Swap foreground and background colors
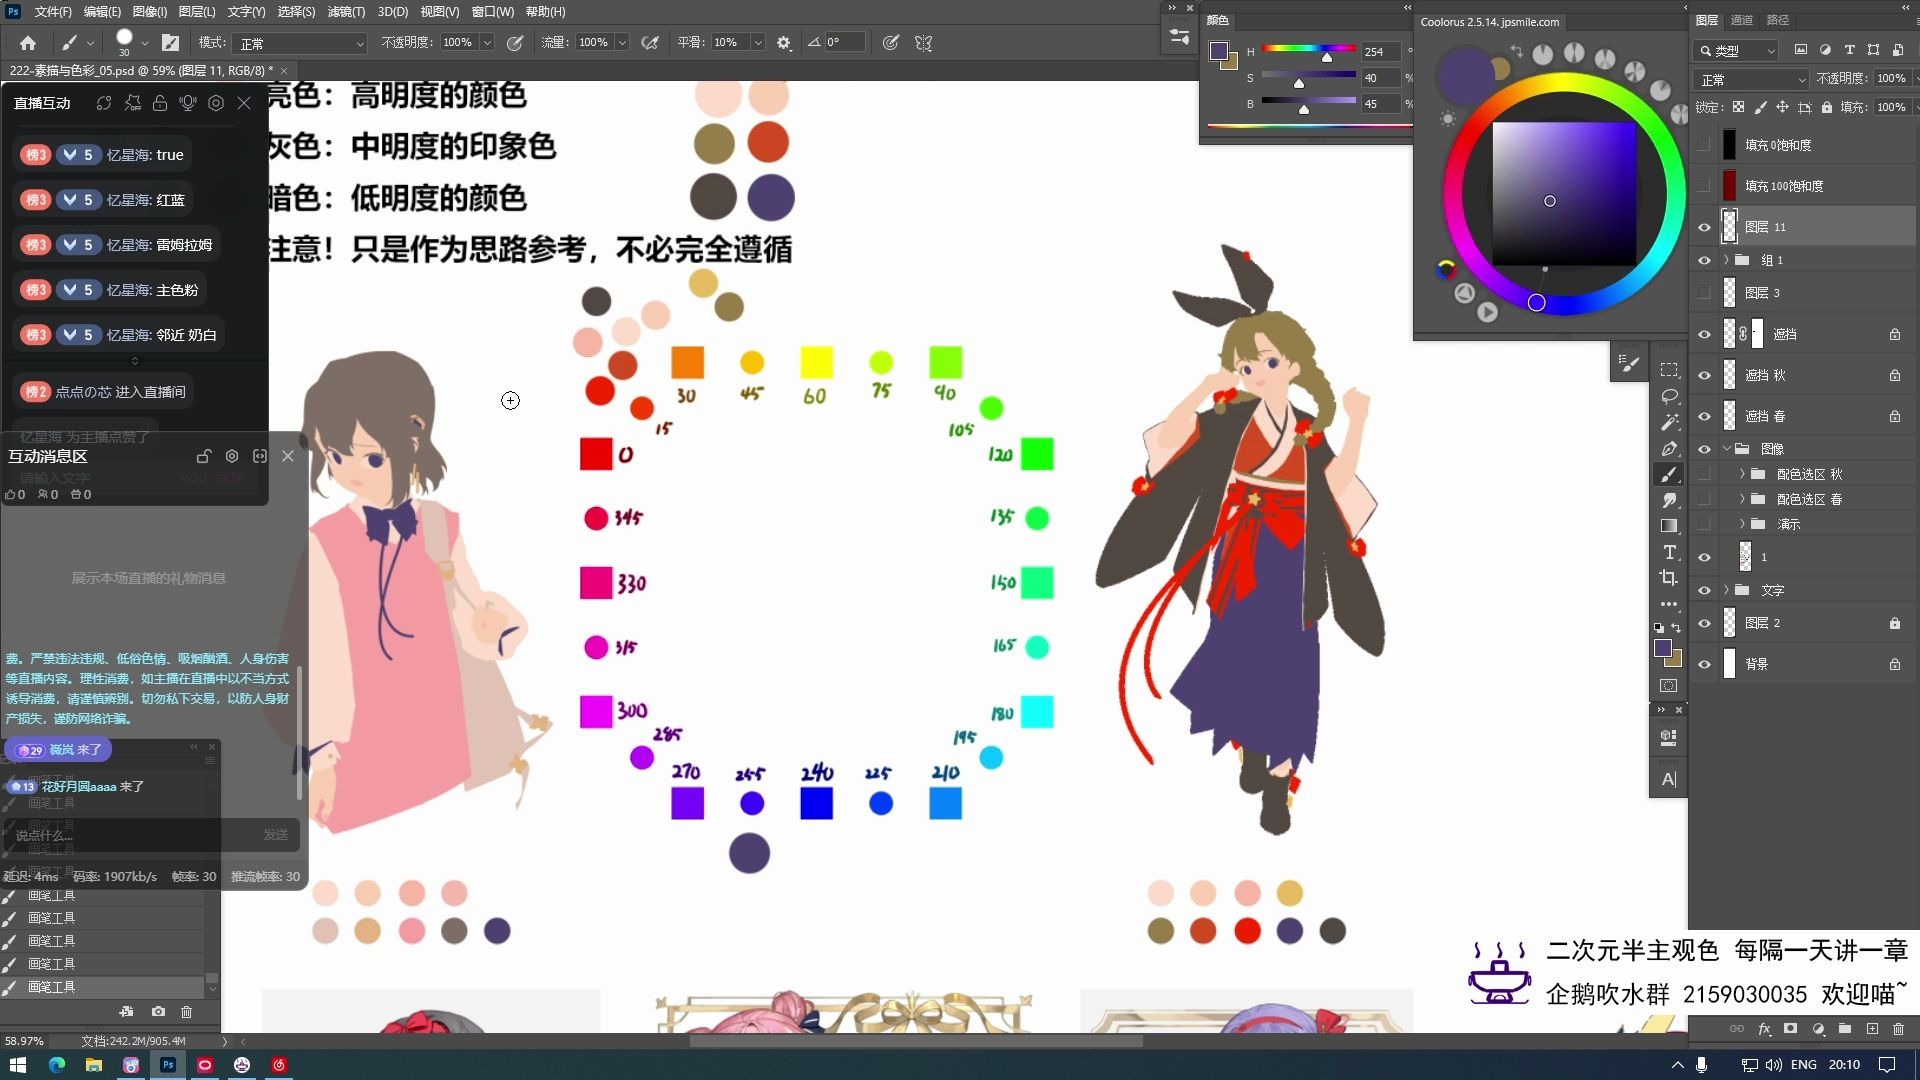Image resolution: width=1920 pixels, height=1080 pixels. coord(1676,628)
